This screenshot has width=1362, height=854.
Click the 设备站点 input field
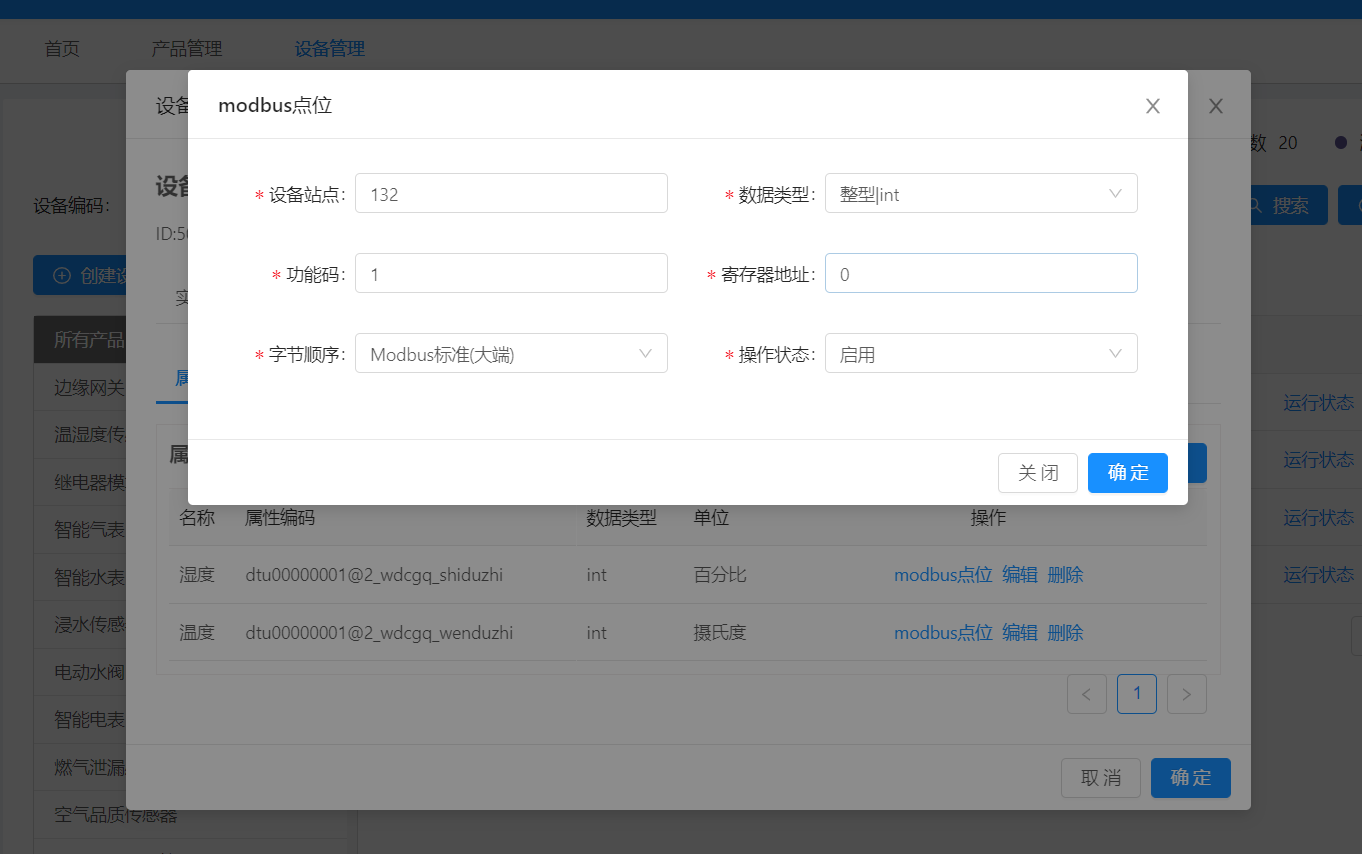coord(511,193)
